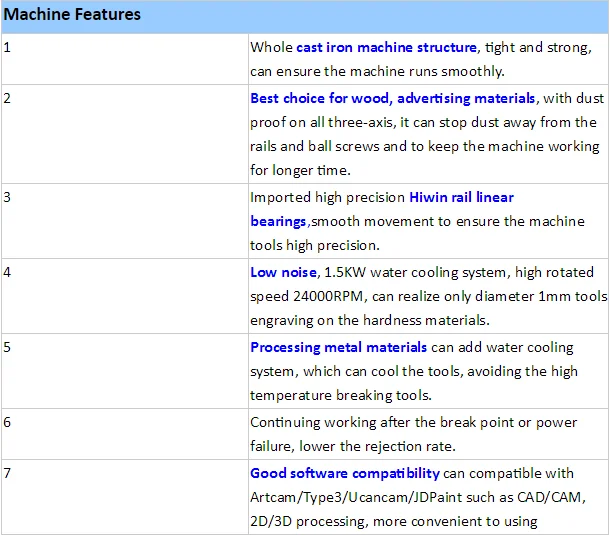
Task: Click the "Hiwin rail linear" blue text
Action: [x=461, y=197]
